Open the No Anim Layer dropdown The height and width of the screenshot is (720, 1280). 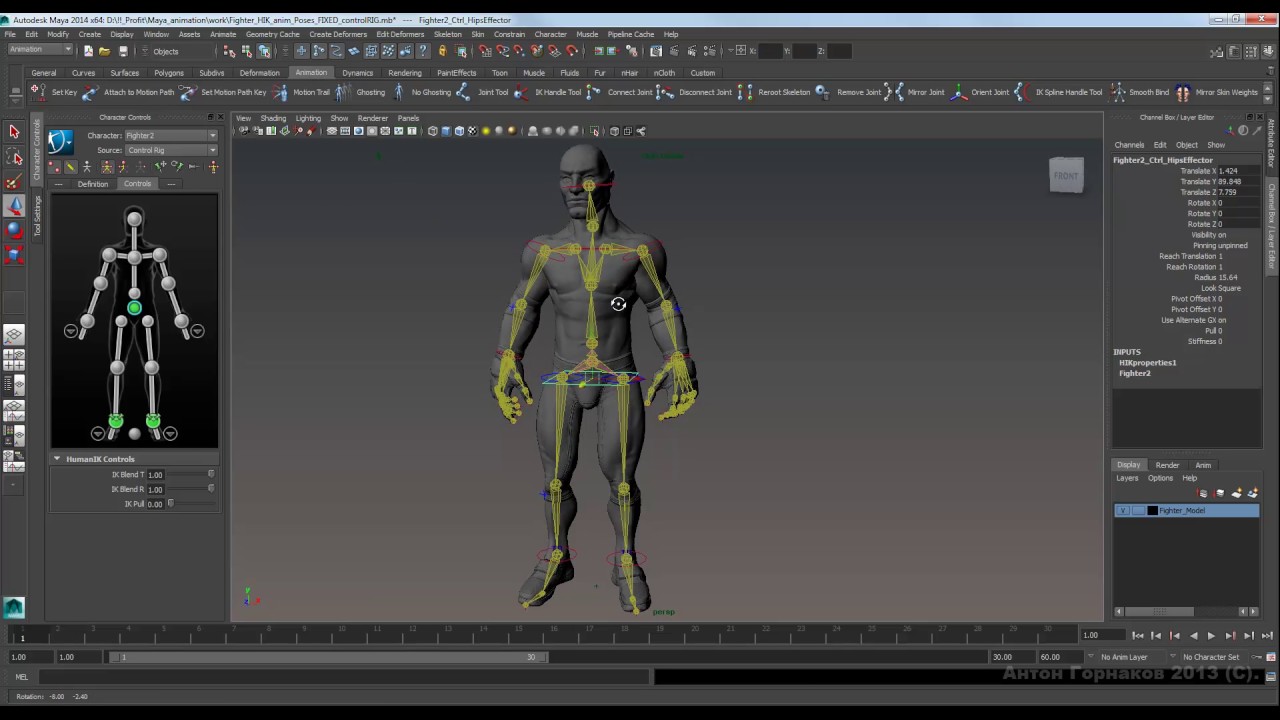[1128, 657]
